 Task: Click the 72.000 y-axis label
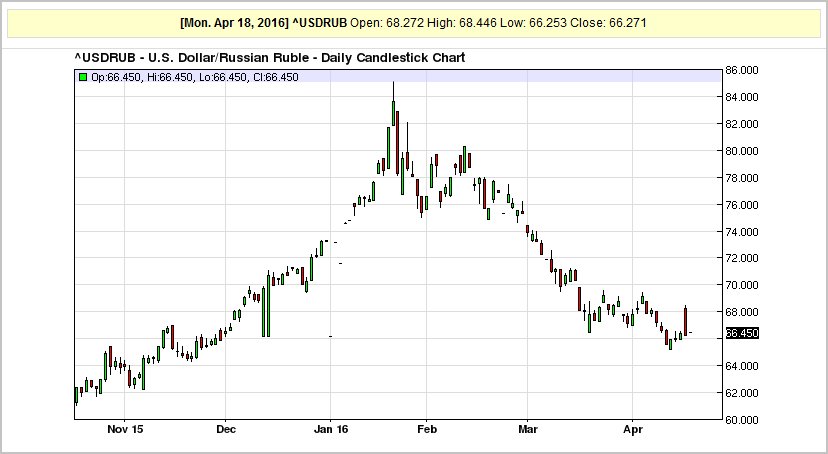742,258
